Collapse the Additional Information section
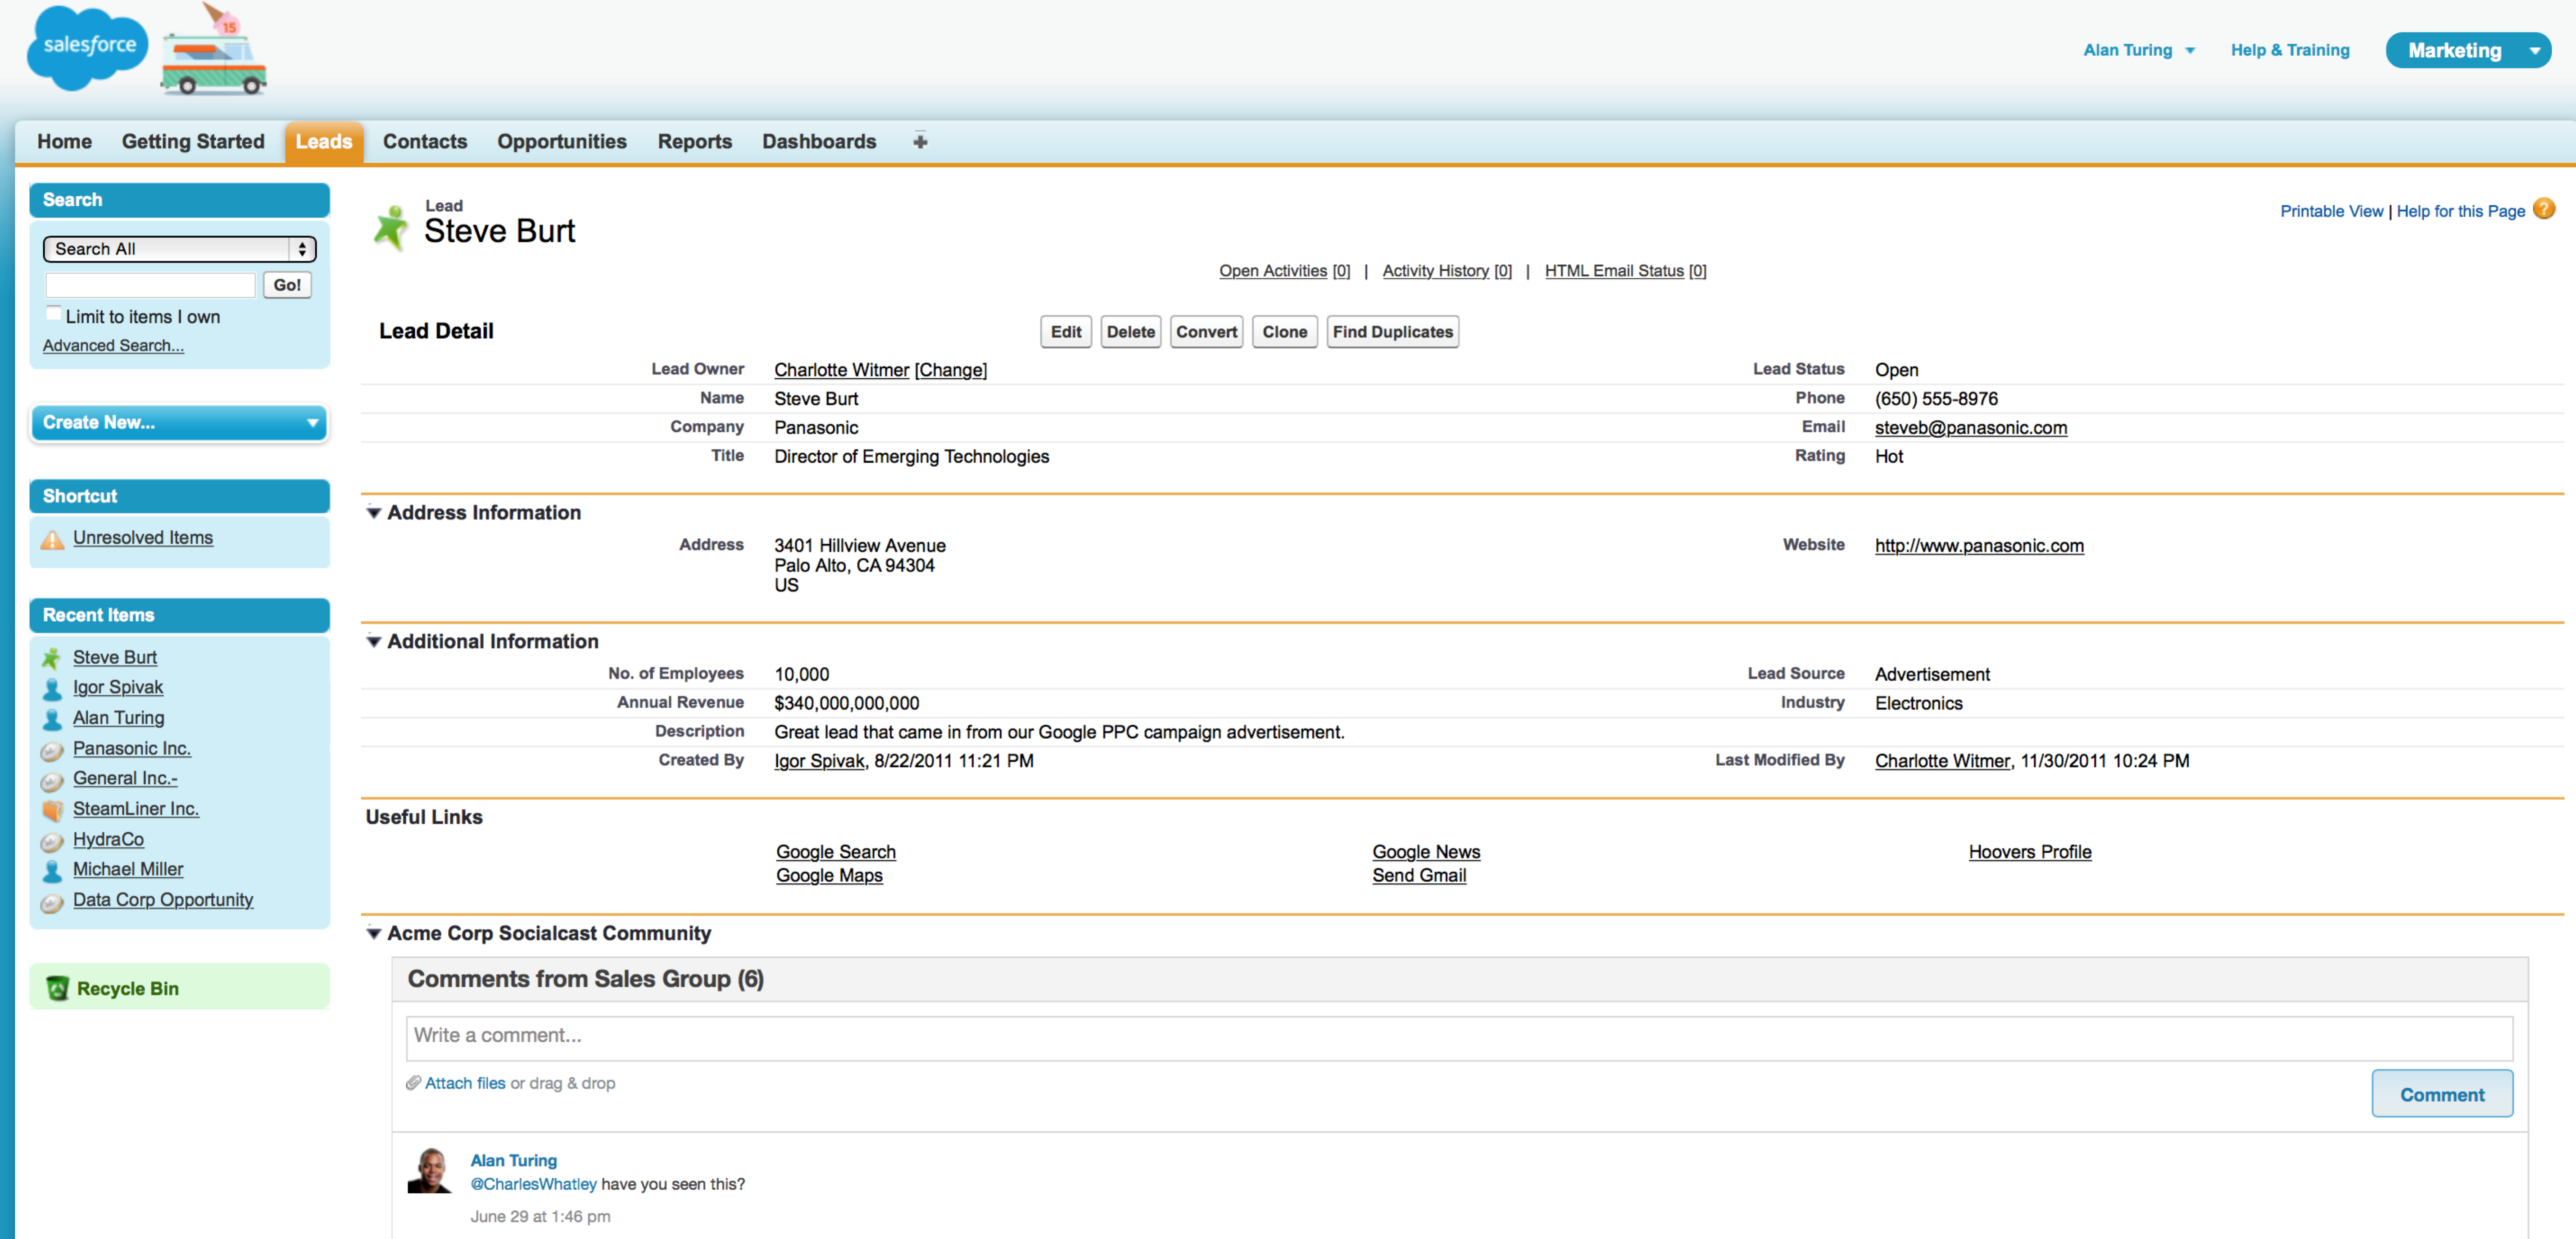The height and width of the screenshot is (1239, 2576). [373, 642]
